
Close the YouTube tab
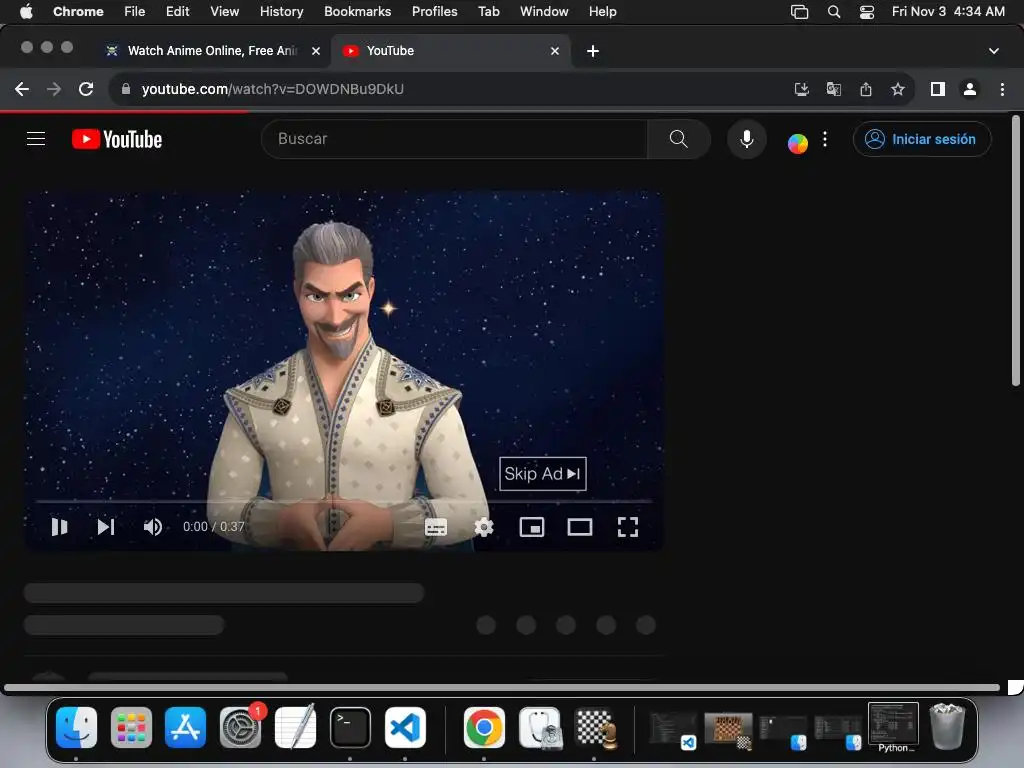(554, 51)
